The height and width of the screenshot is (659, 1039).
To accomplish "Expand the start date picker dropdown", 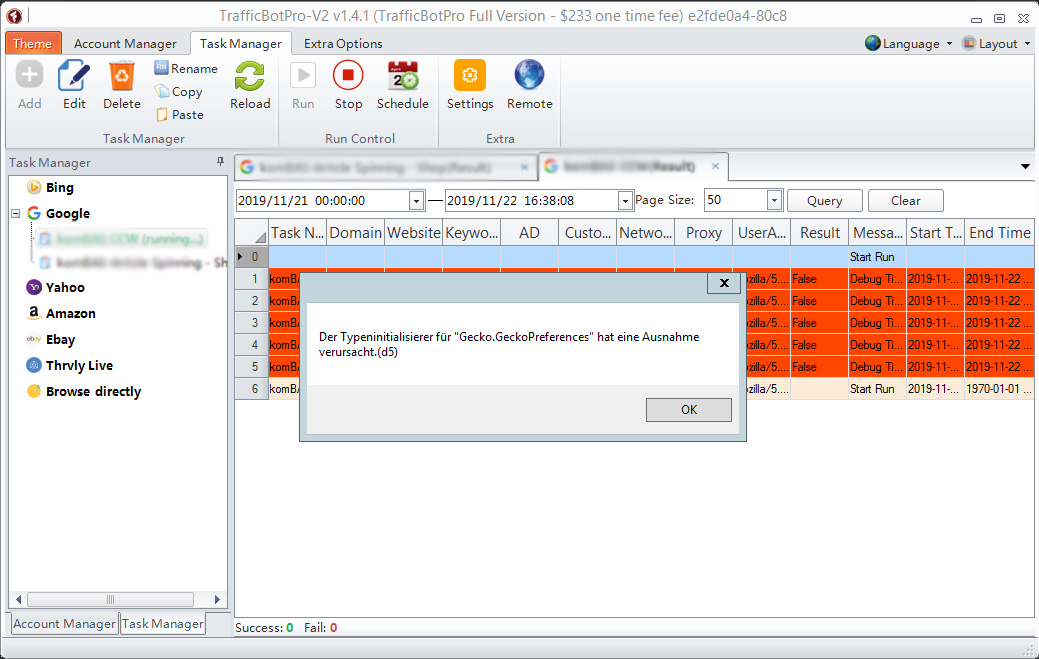I will tap(416, 201).
